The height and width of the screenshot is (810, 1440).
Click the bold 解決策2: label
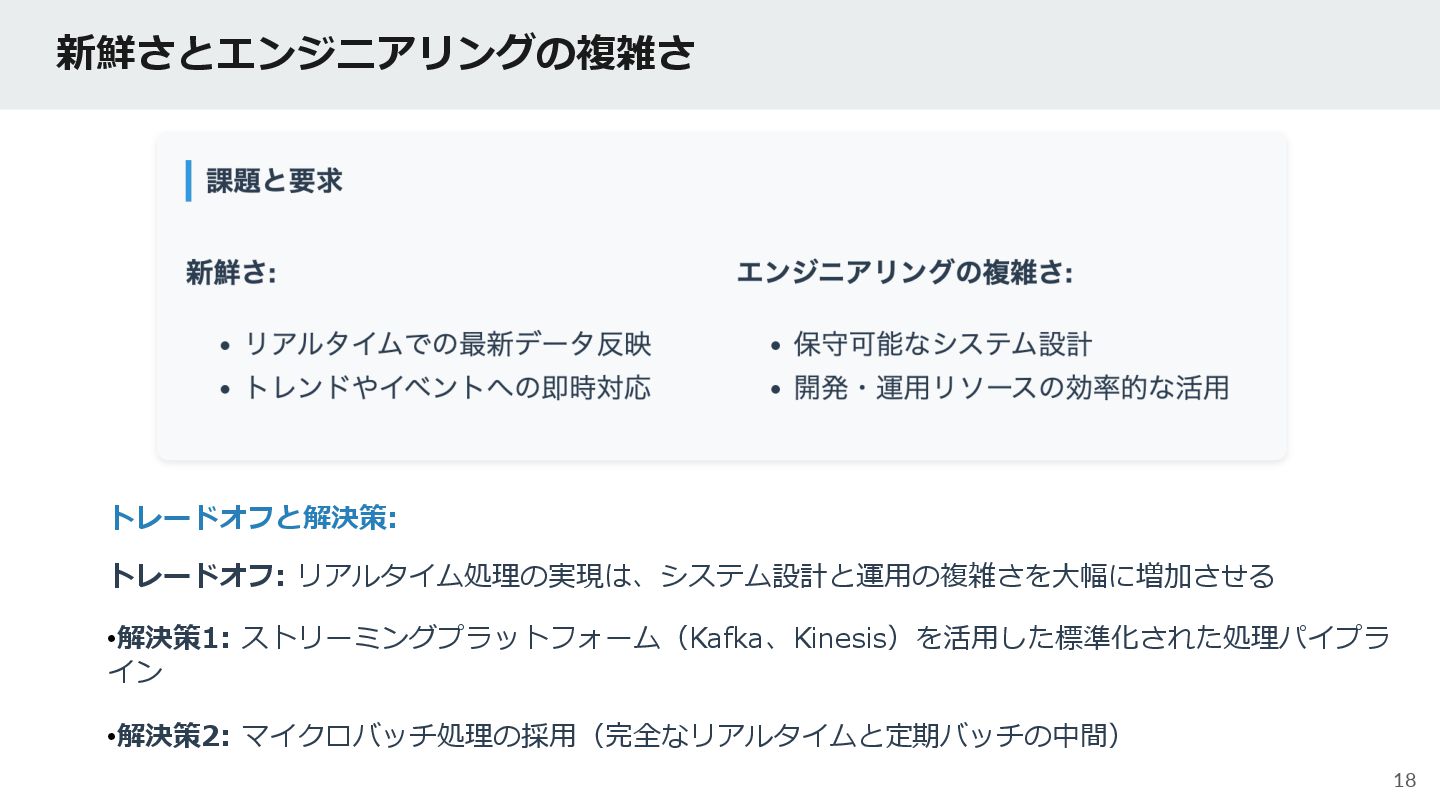pyautogui.click(x=174, y=737)
